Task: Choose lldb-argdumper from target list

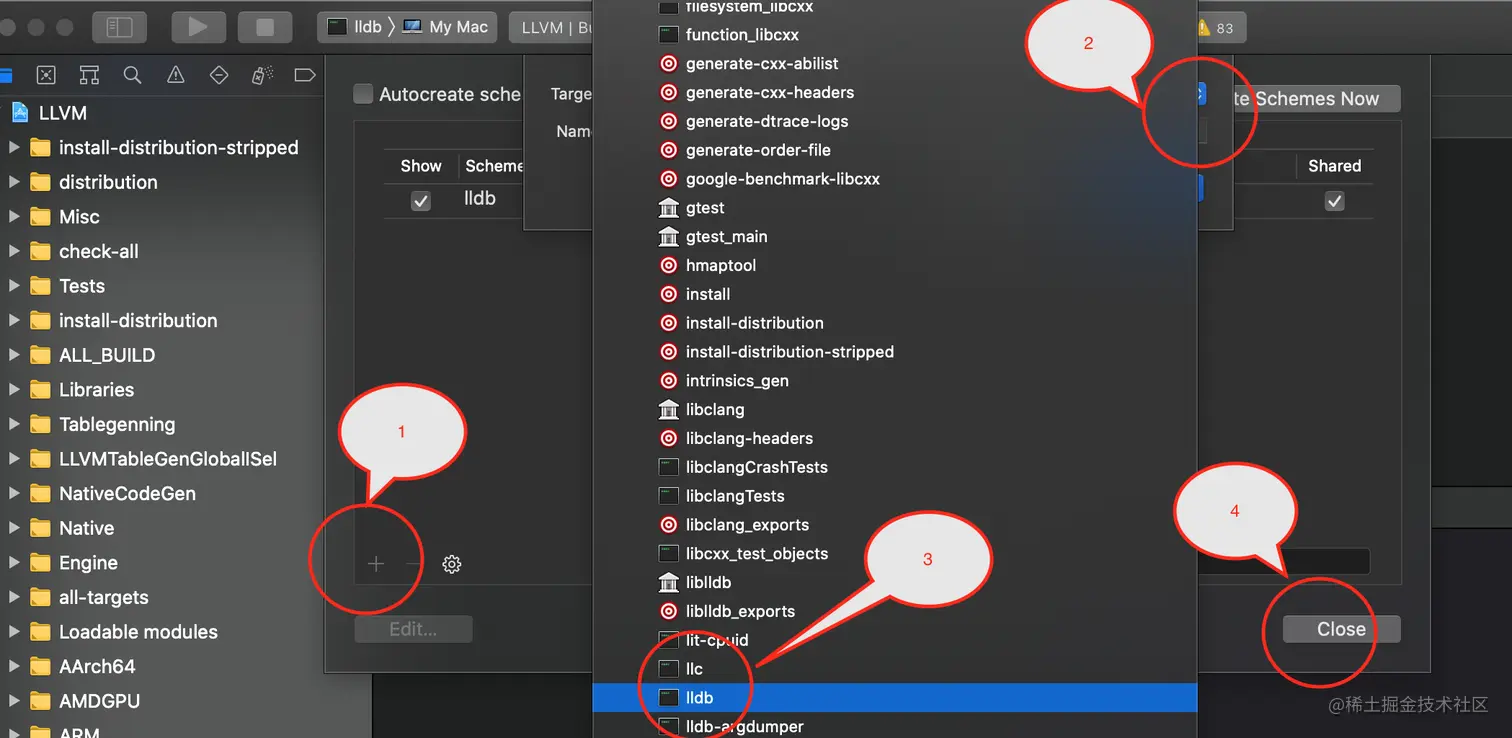Action: (895, 726)
